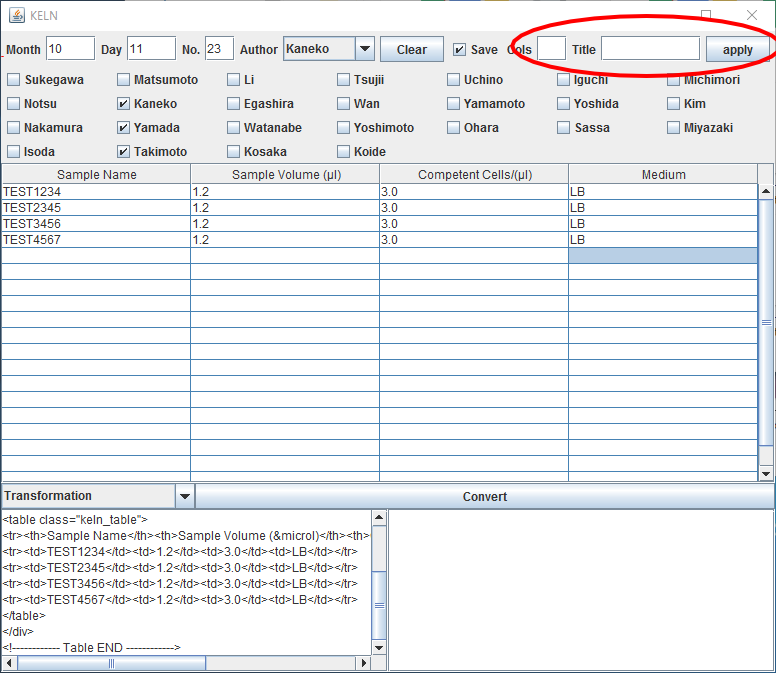Click the Convert button
The image size is (776, 673).
click(x=485, y=496)
